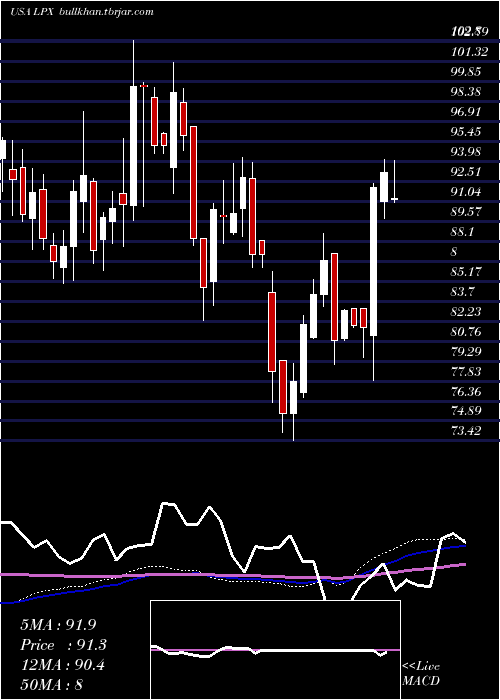Click the 88.1 price axis label
Screen dimensions: 500x700
[x=464, y=232]
